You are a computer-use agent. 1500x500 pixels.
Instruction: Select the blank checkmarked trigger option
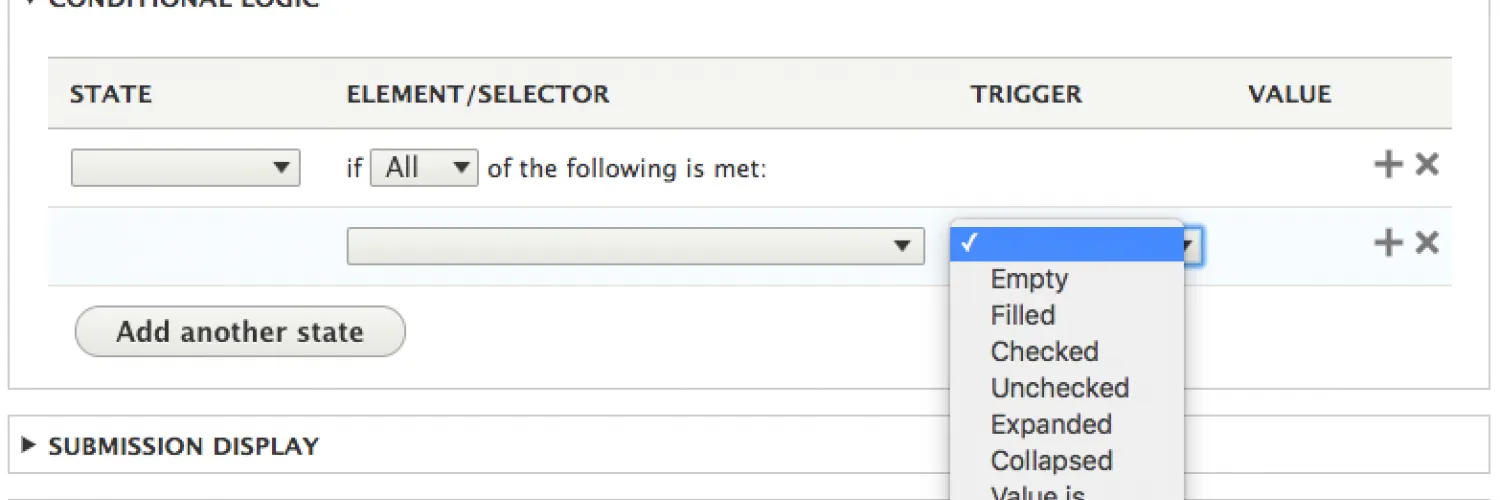[x=1066, y=244]
